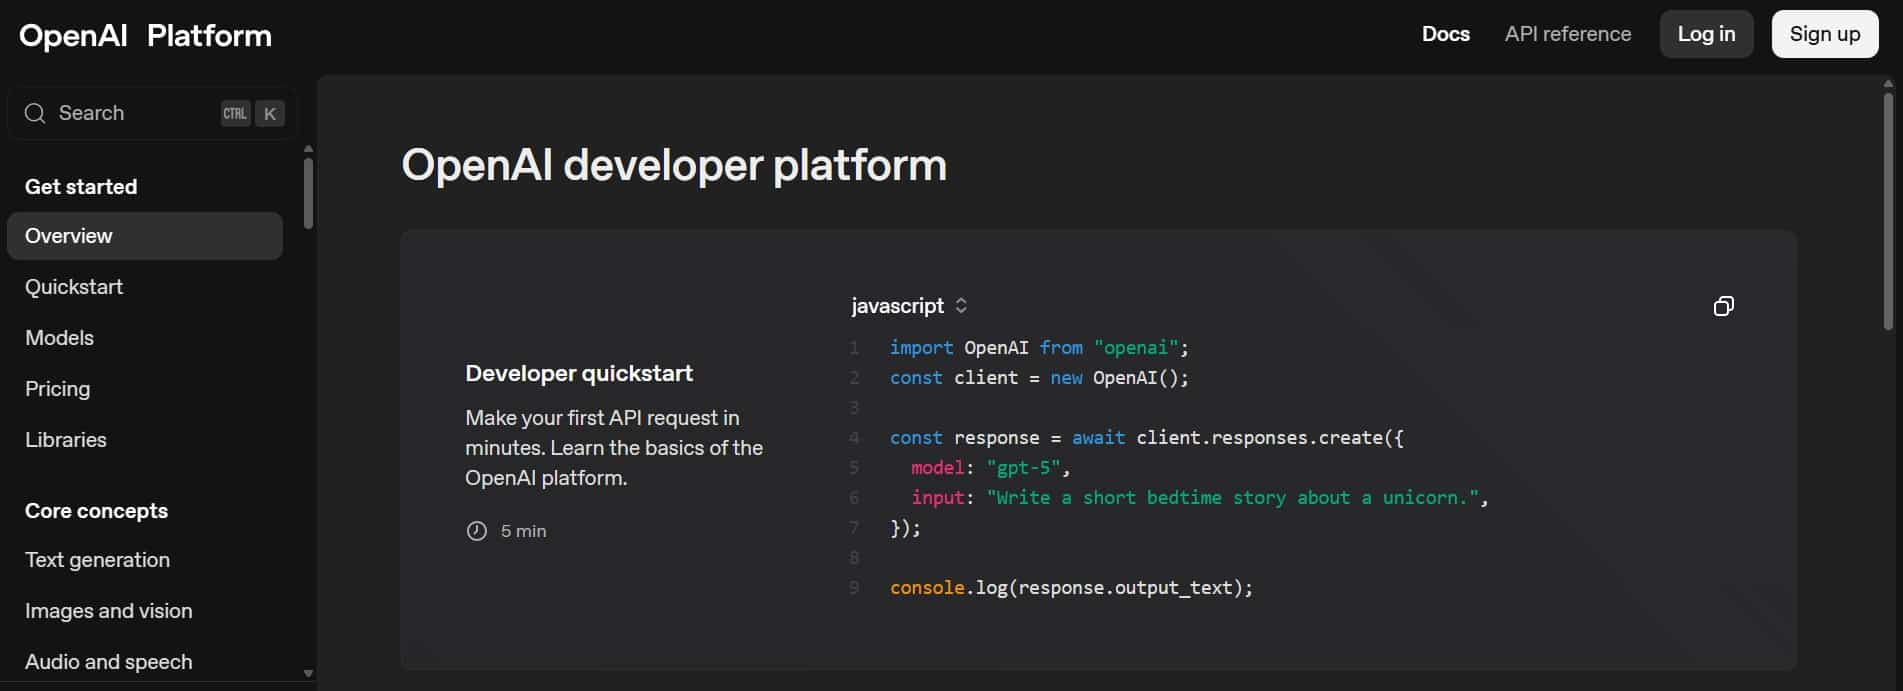Click the unicorn bedtime story input string
The width and height of the screenshot is (1903, 691).
tap(1233, 498)
